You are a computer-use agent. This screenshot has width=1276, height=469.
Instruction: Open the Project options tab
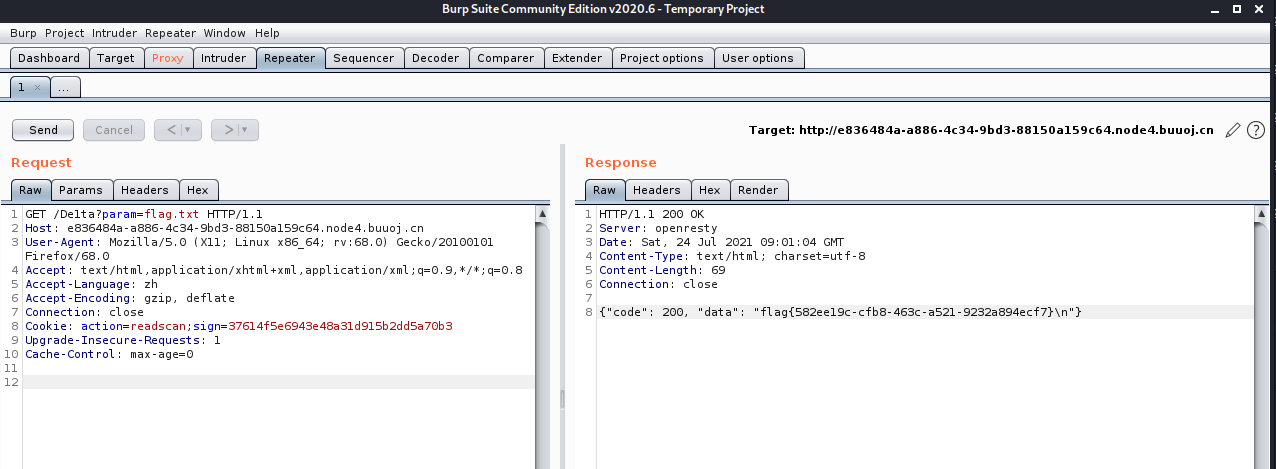point(662,58)
